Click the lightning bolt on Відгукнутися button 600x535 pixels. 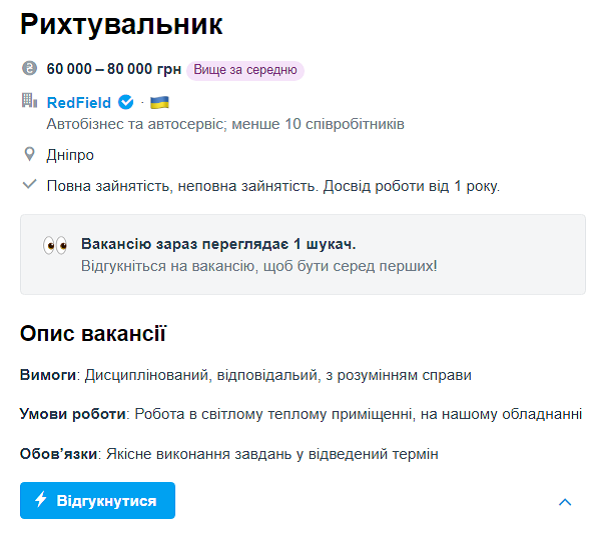click(x=41, y=500)
